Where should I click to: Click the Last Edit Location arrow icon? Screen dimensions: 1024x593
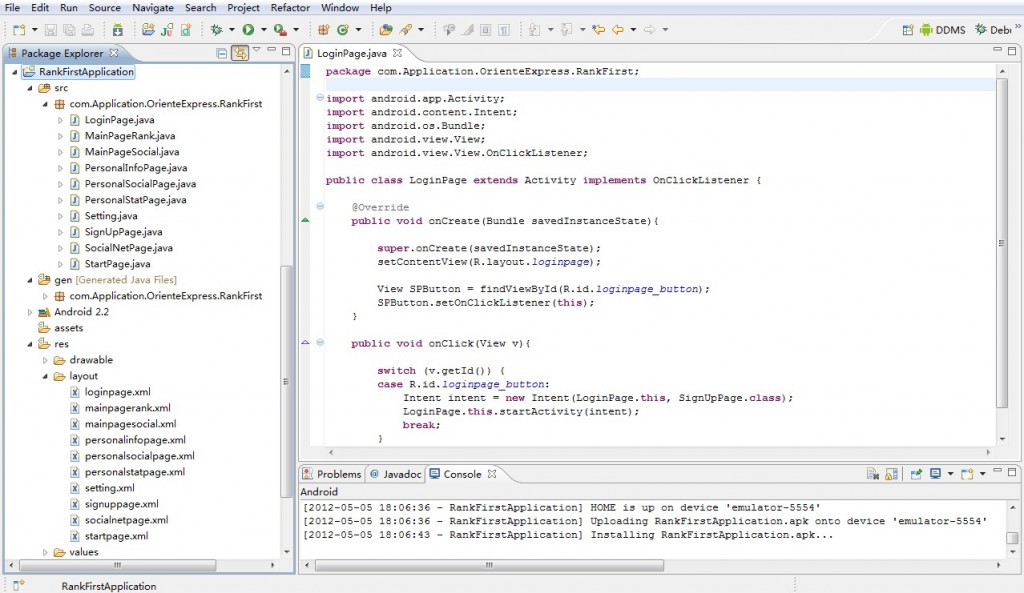click(598, 30)
